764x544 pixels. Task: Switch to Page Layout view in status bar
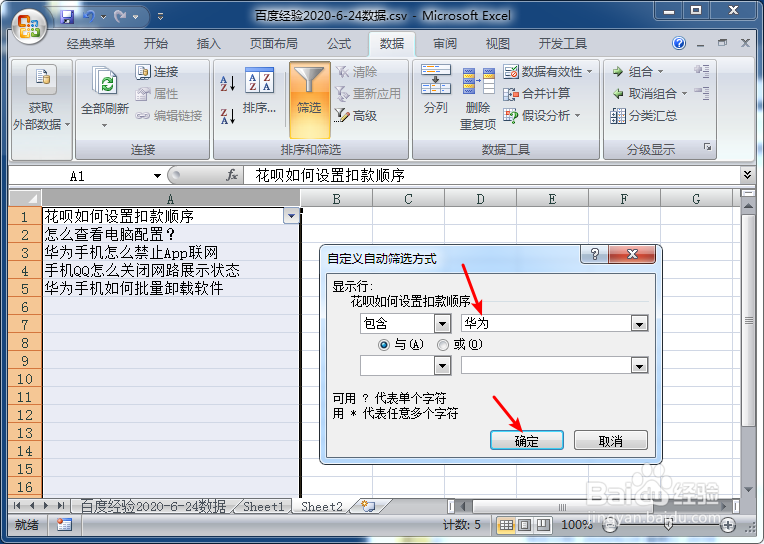[x=524, y=525]
